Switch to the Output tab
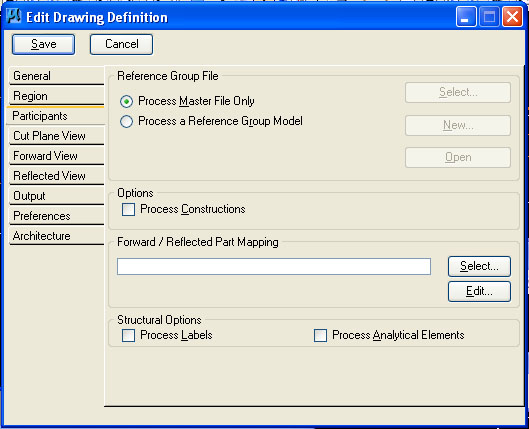Image resolution: width=529 pixels, height=429 pixels. [56, 196]
